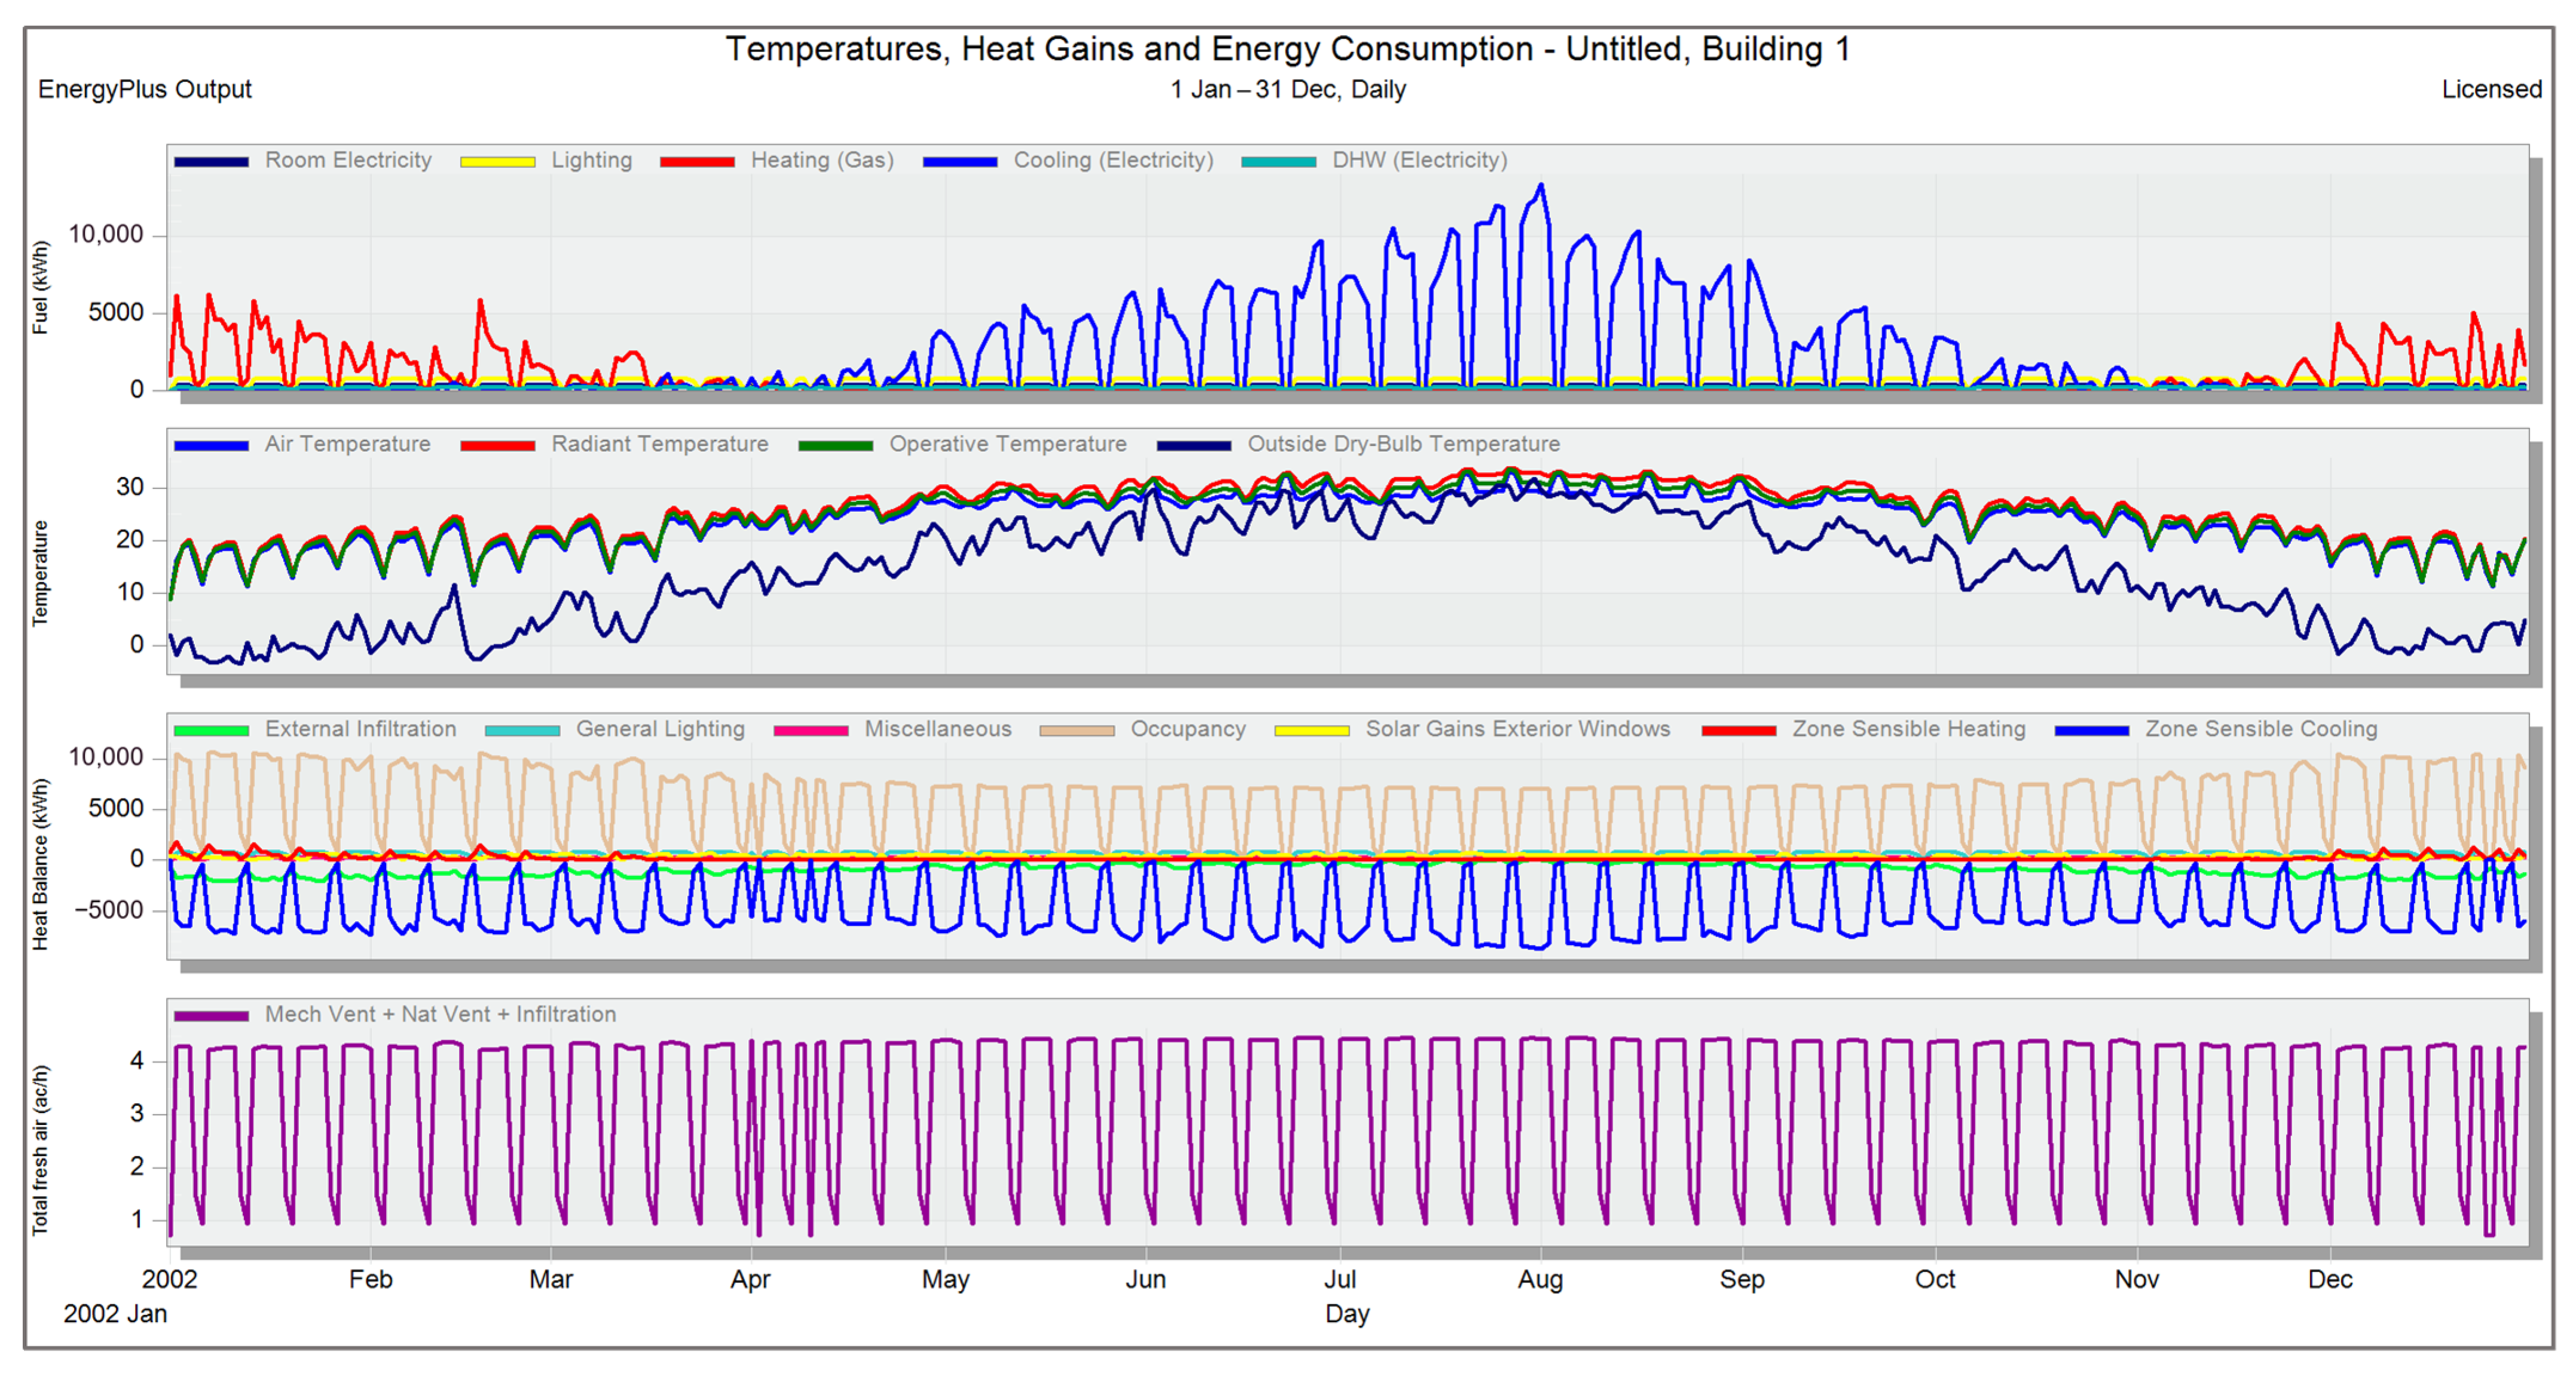Click the '2002 Jan' axis start label
Image resolution: width=2576 pixels, height=1376 pixels.
point(115,1314)
